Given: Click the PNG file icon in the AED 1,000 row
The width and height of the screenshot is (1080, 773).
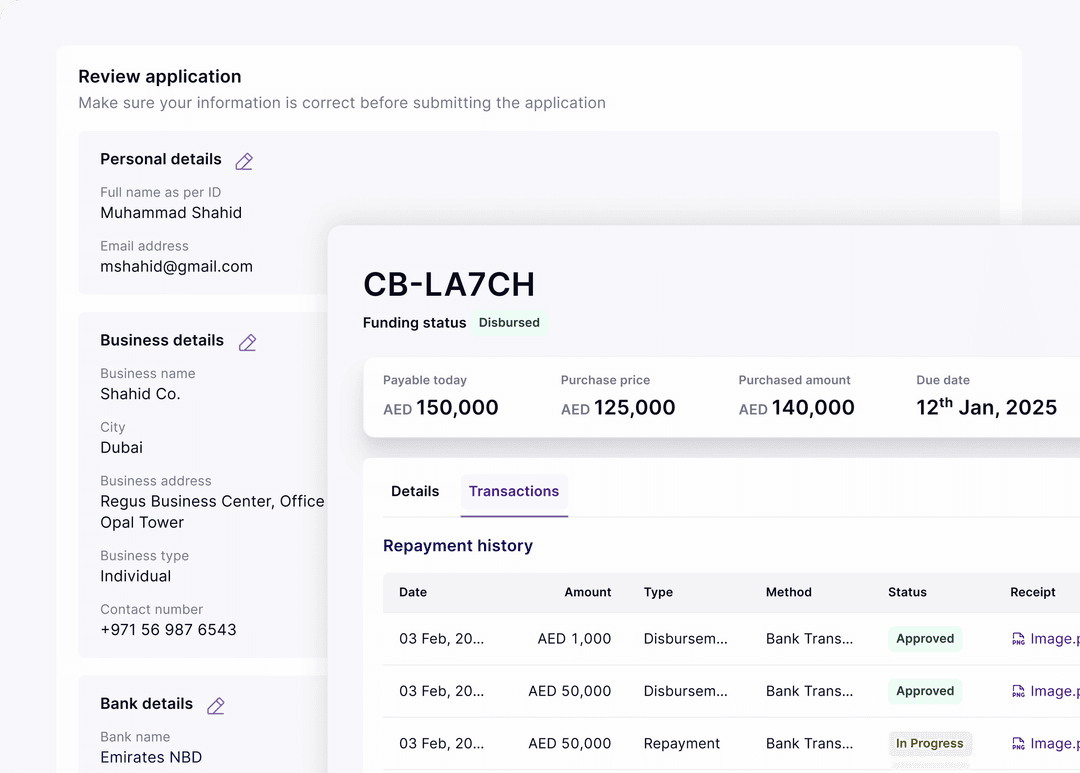Looking at the screenshot, I should tap(1018, 639).
